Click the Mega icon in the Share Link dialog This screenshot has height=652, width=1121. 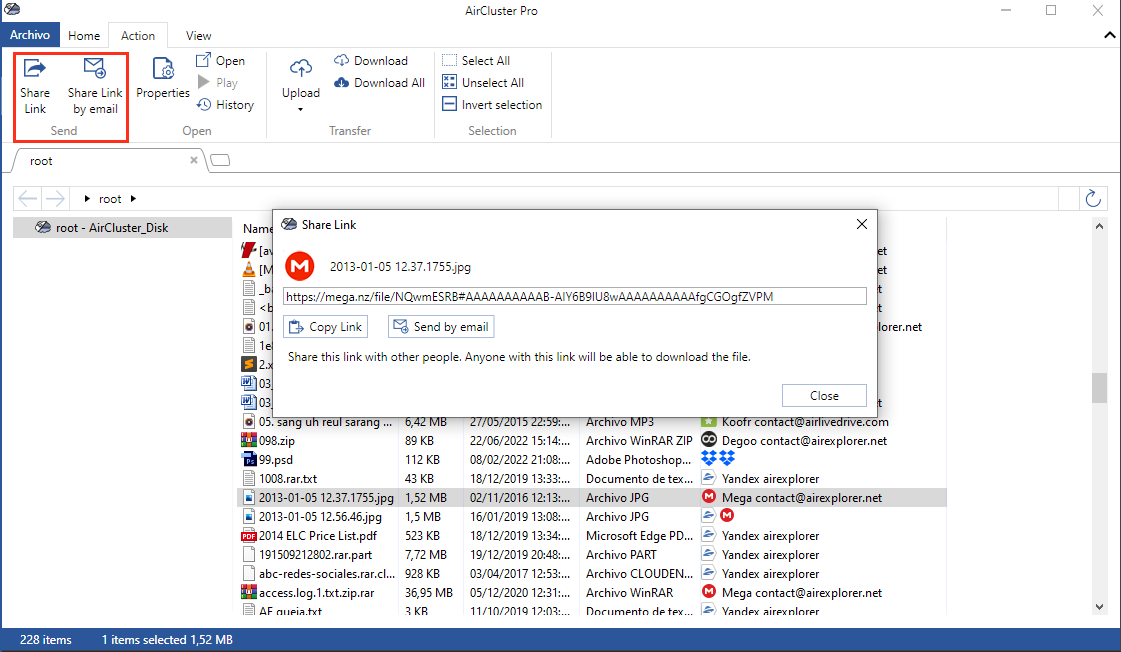tap(300, 266)
